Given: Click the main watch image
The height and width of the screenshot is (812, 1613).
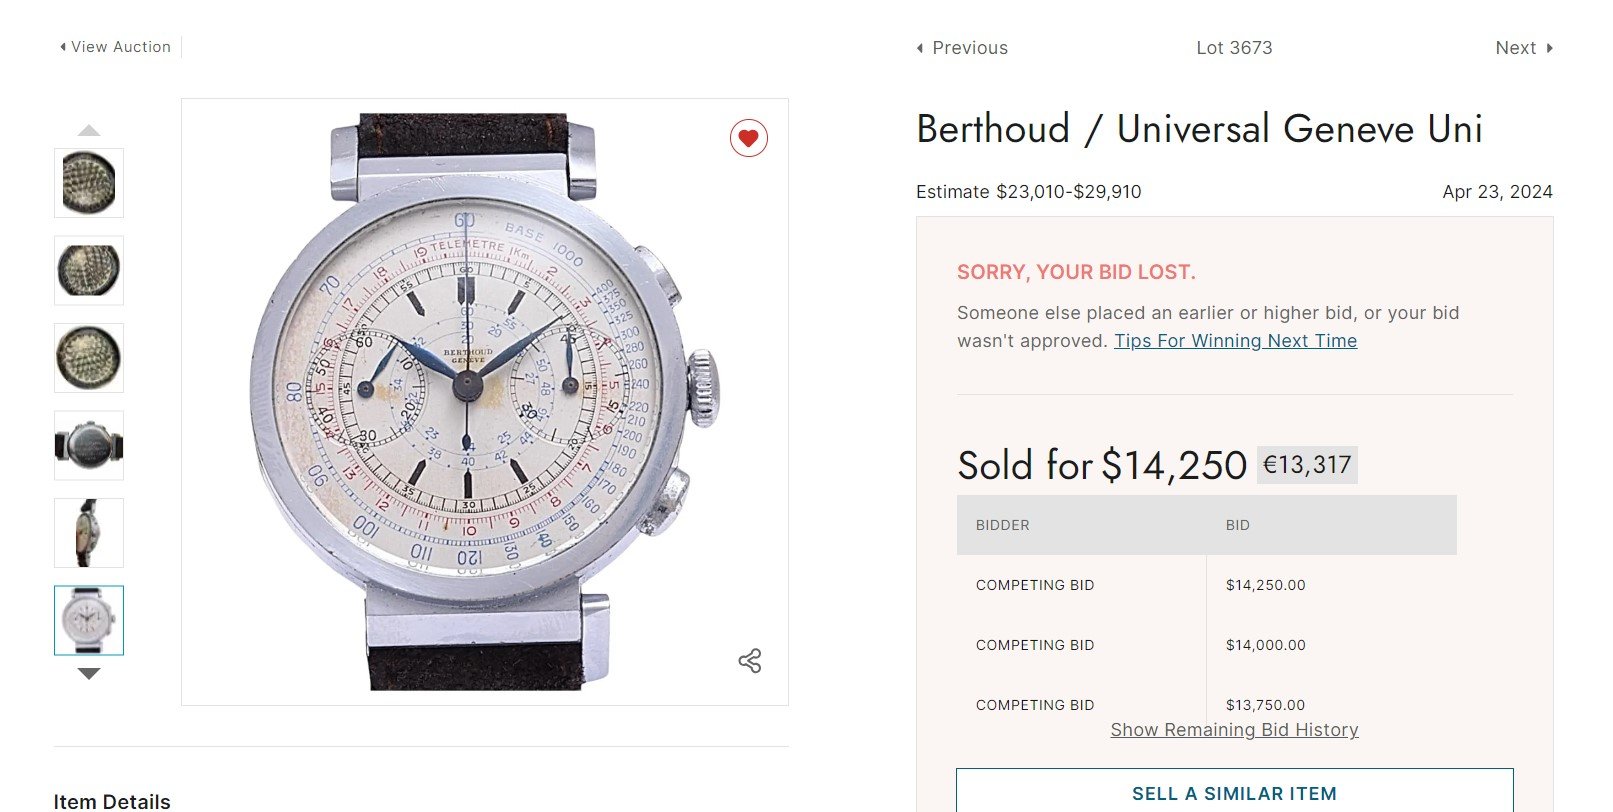Looking at the screenshot, I should (484, 401).
